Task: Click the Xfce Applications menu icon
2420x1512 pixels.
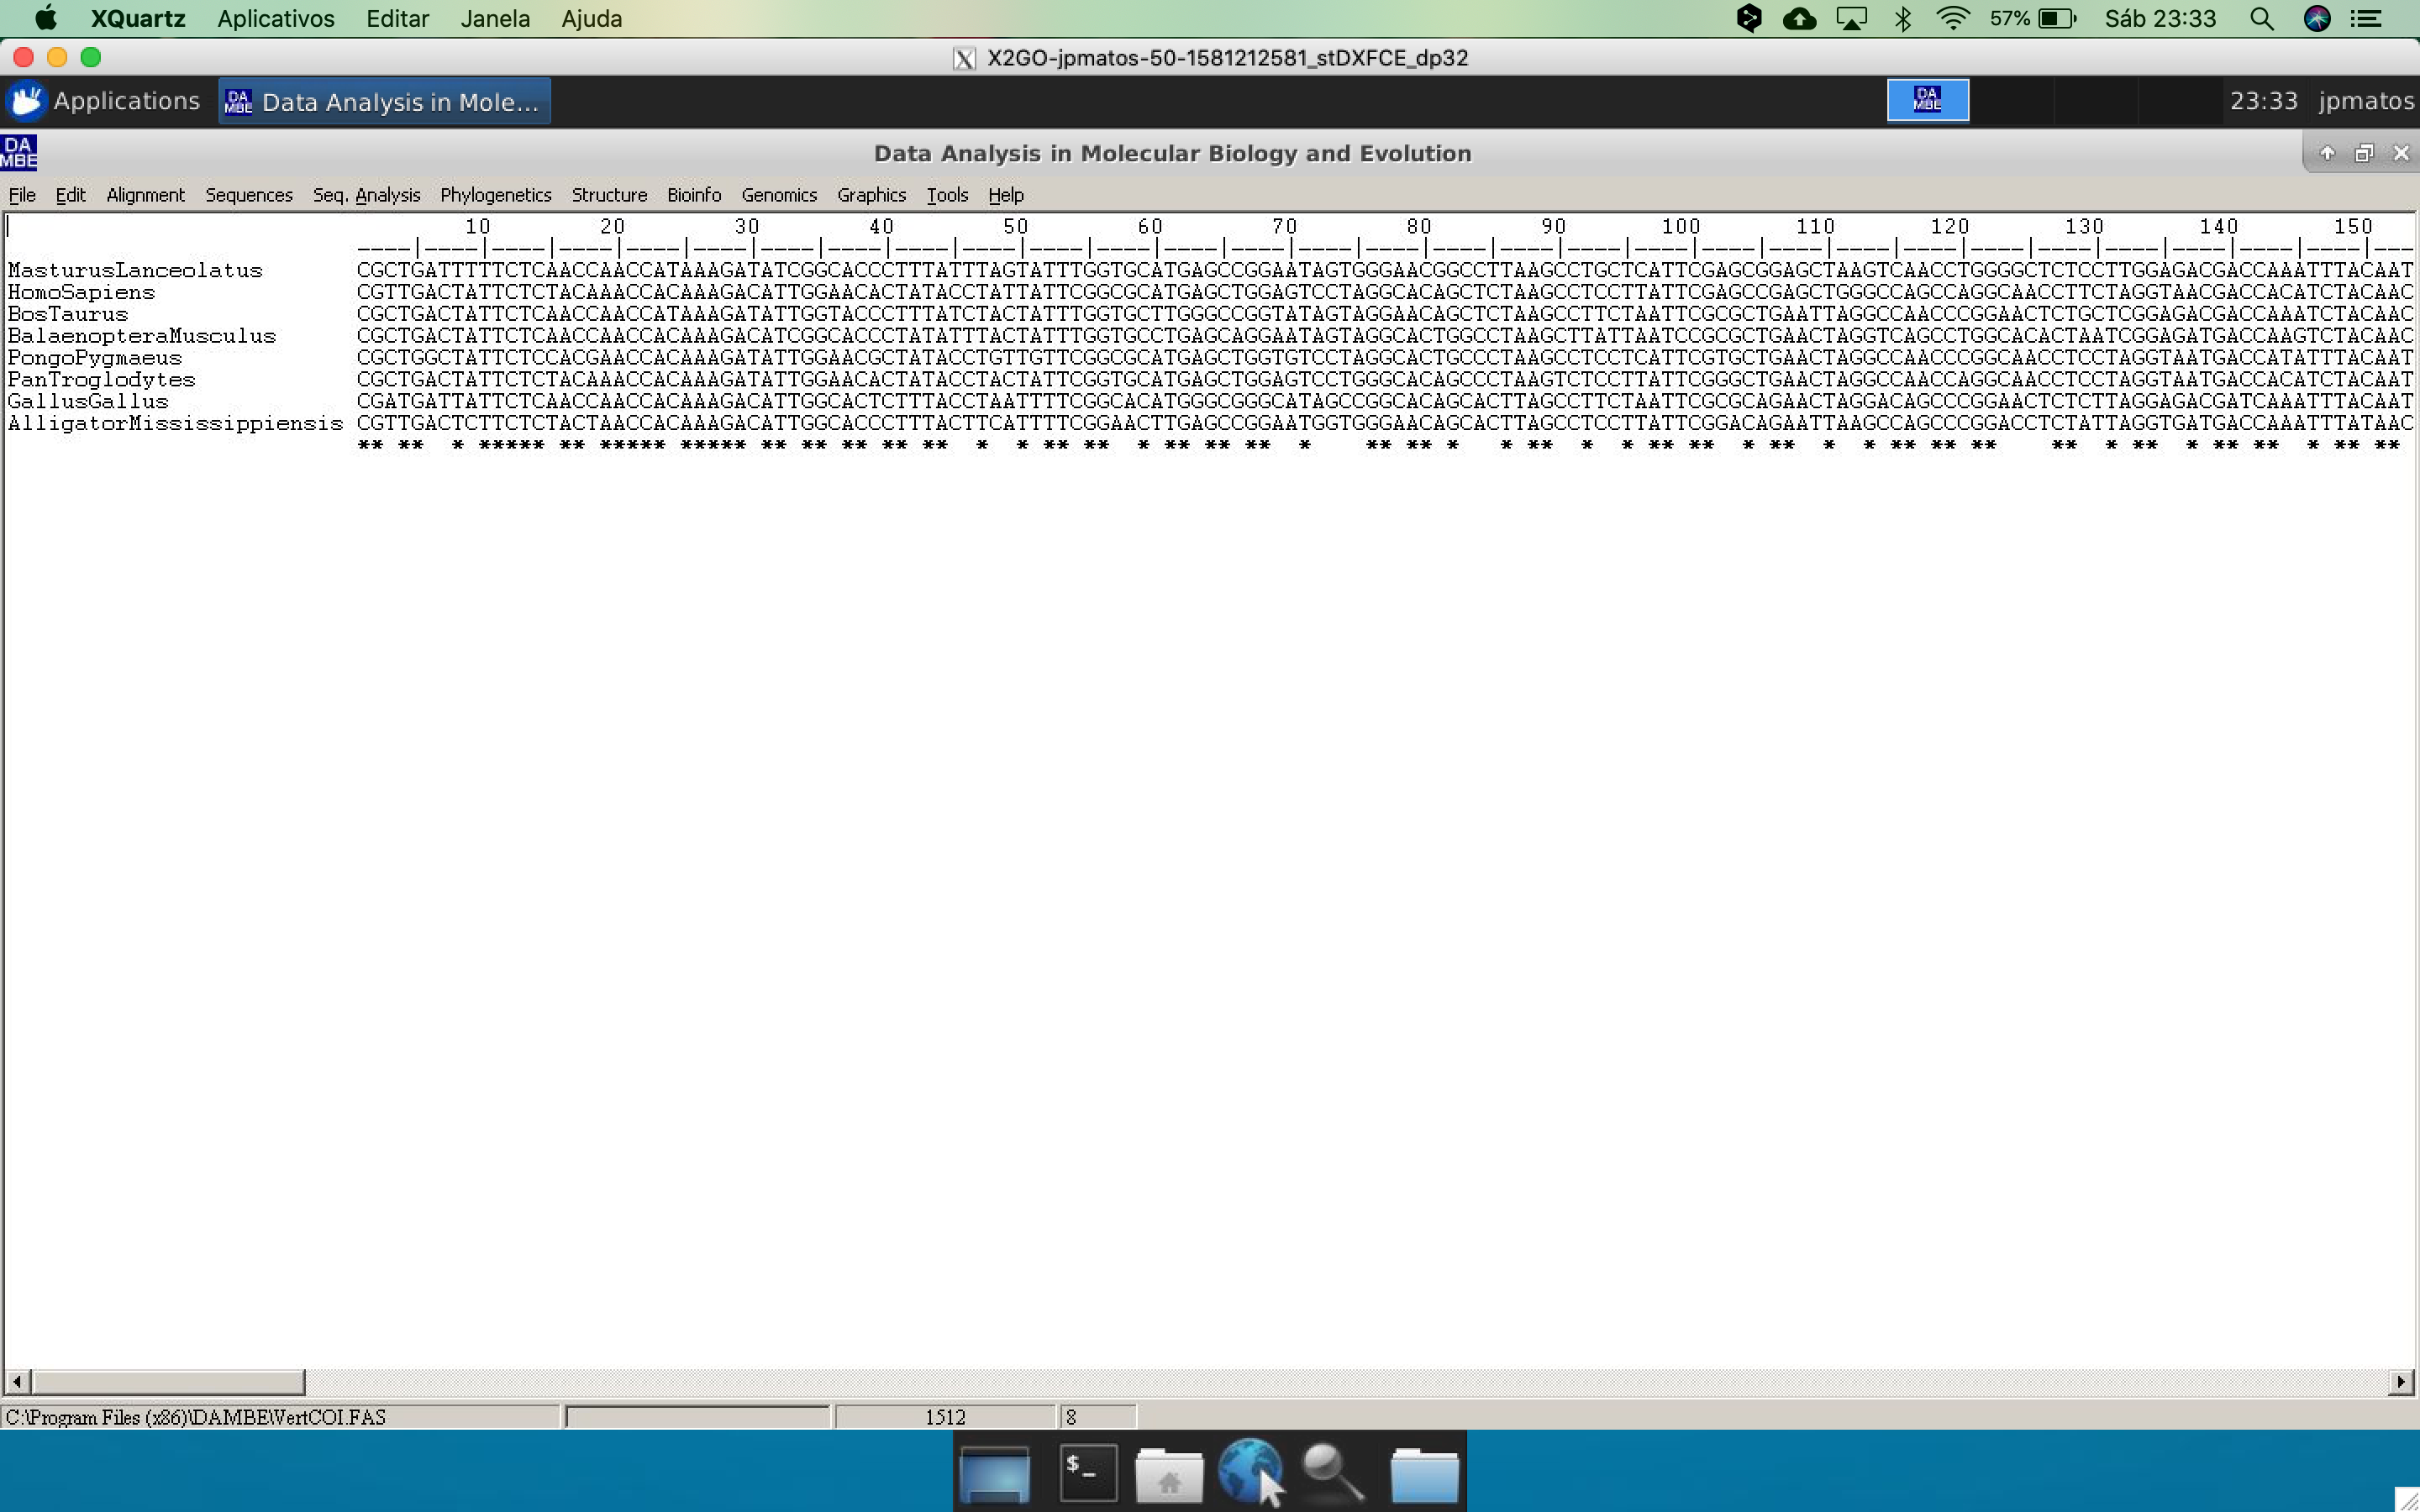Action: [x=26, y=101]
